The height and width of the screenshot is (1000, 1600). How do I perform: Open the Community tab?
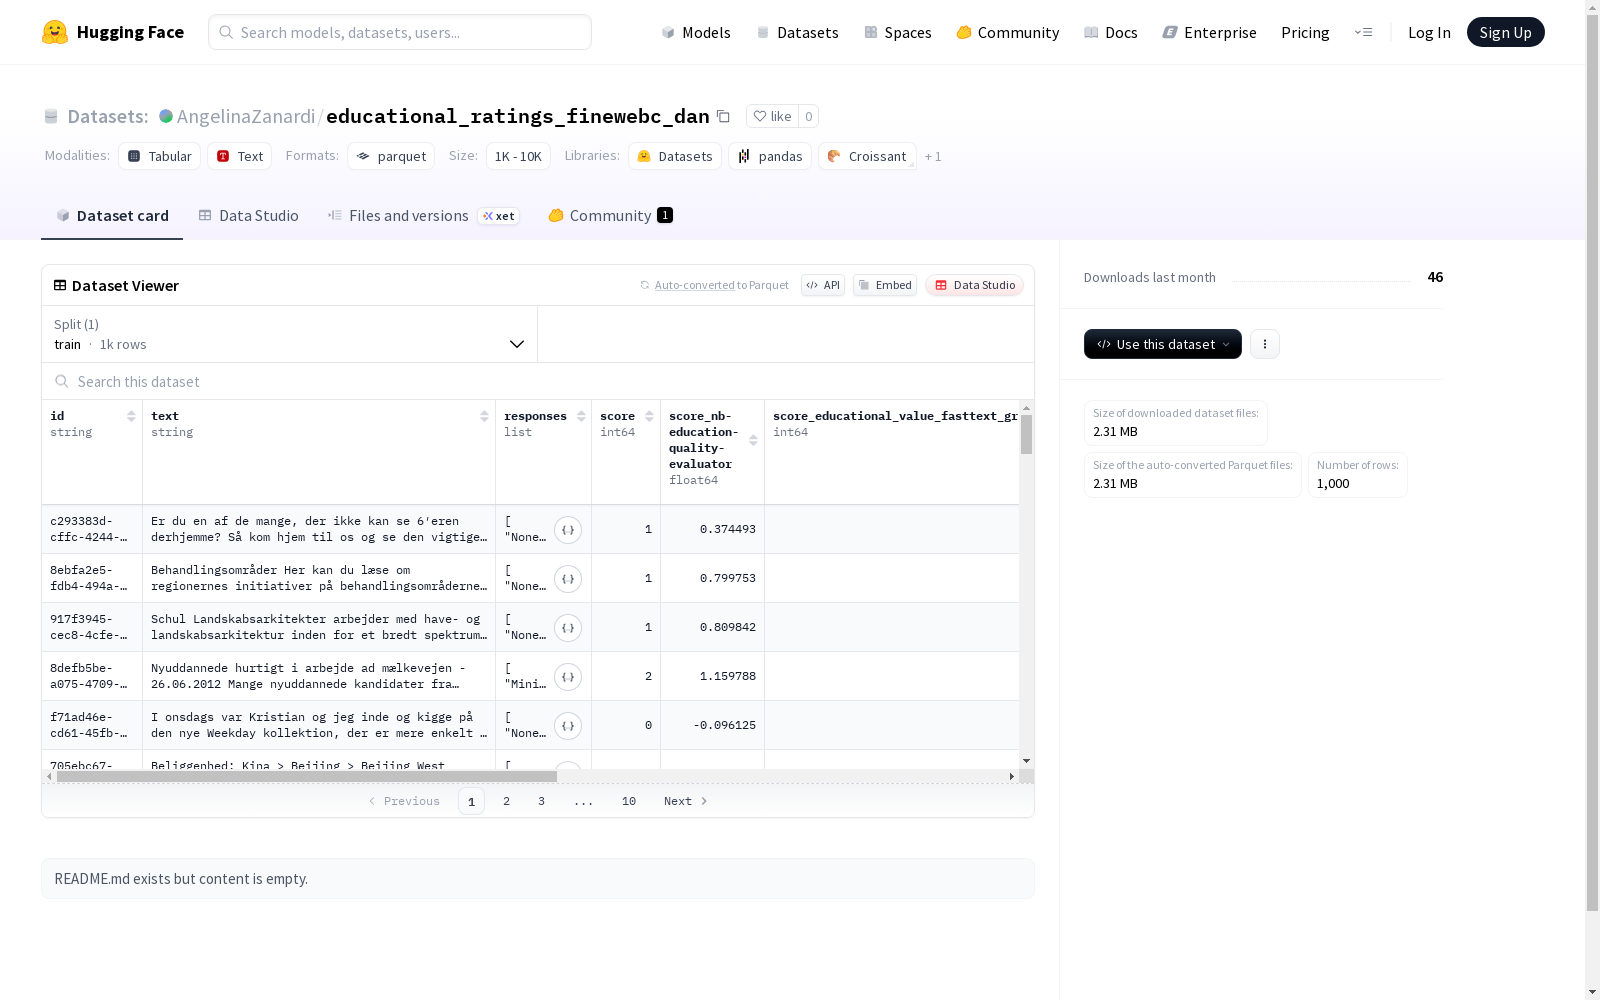click(x=610, y=216)
